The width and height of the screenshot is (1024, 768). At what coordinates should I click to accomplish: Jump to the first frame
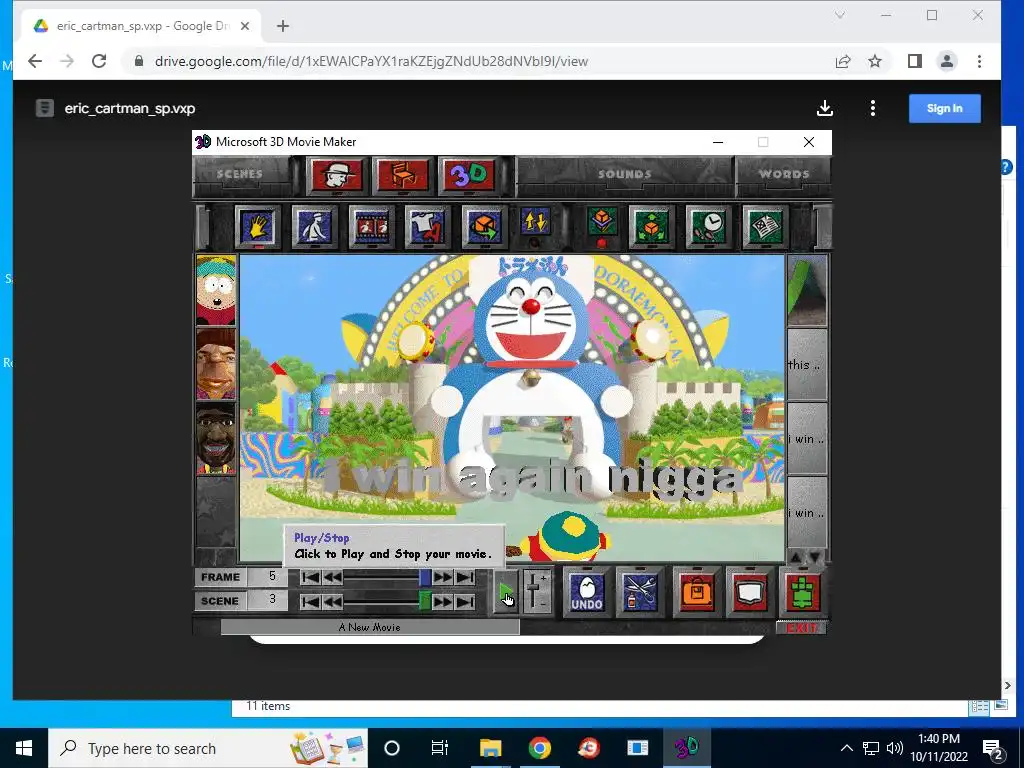[311, 577]
